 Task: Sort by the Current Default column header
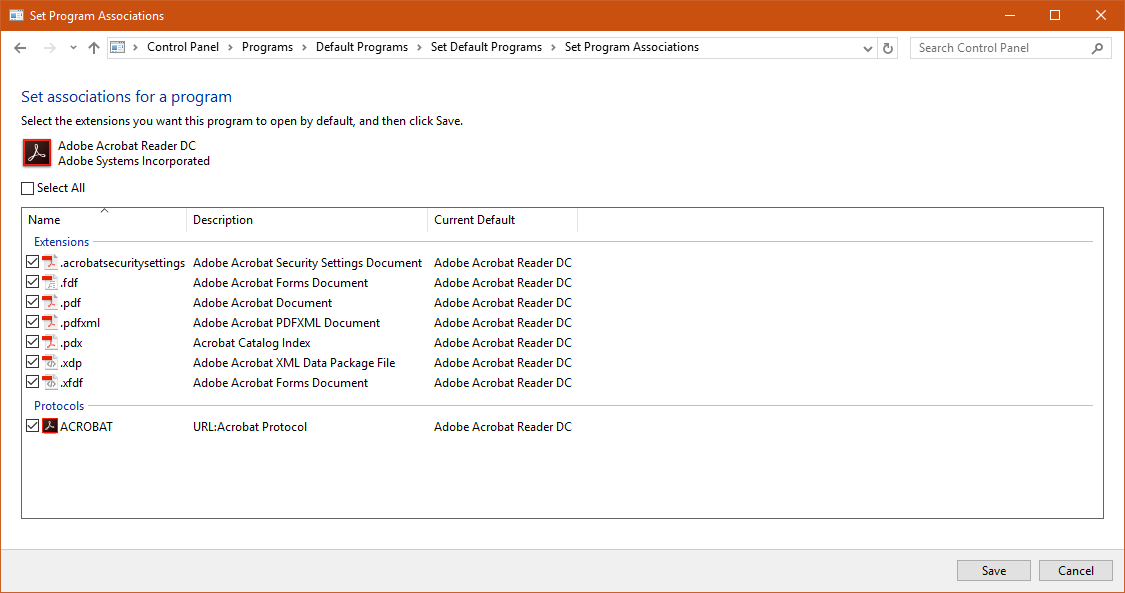[503, 220]
